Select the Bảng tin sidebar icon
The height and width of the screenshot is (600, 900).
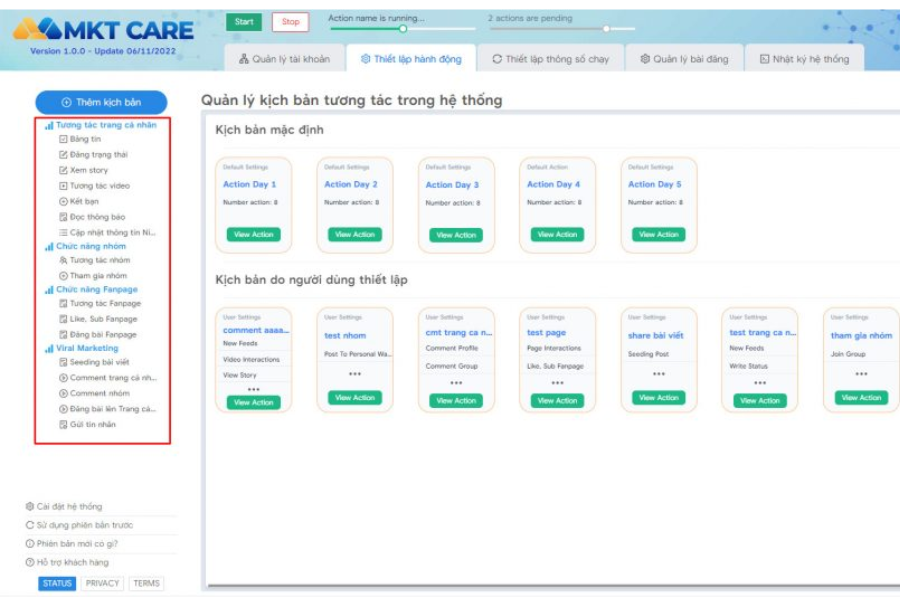(x=63, y=139)
